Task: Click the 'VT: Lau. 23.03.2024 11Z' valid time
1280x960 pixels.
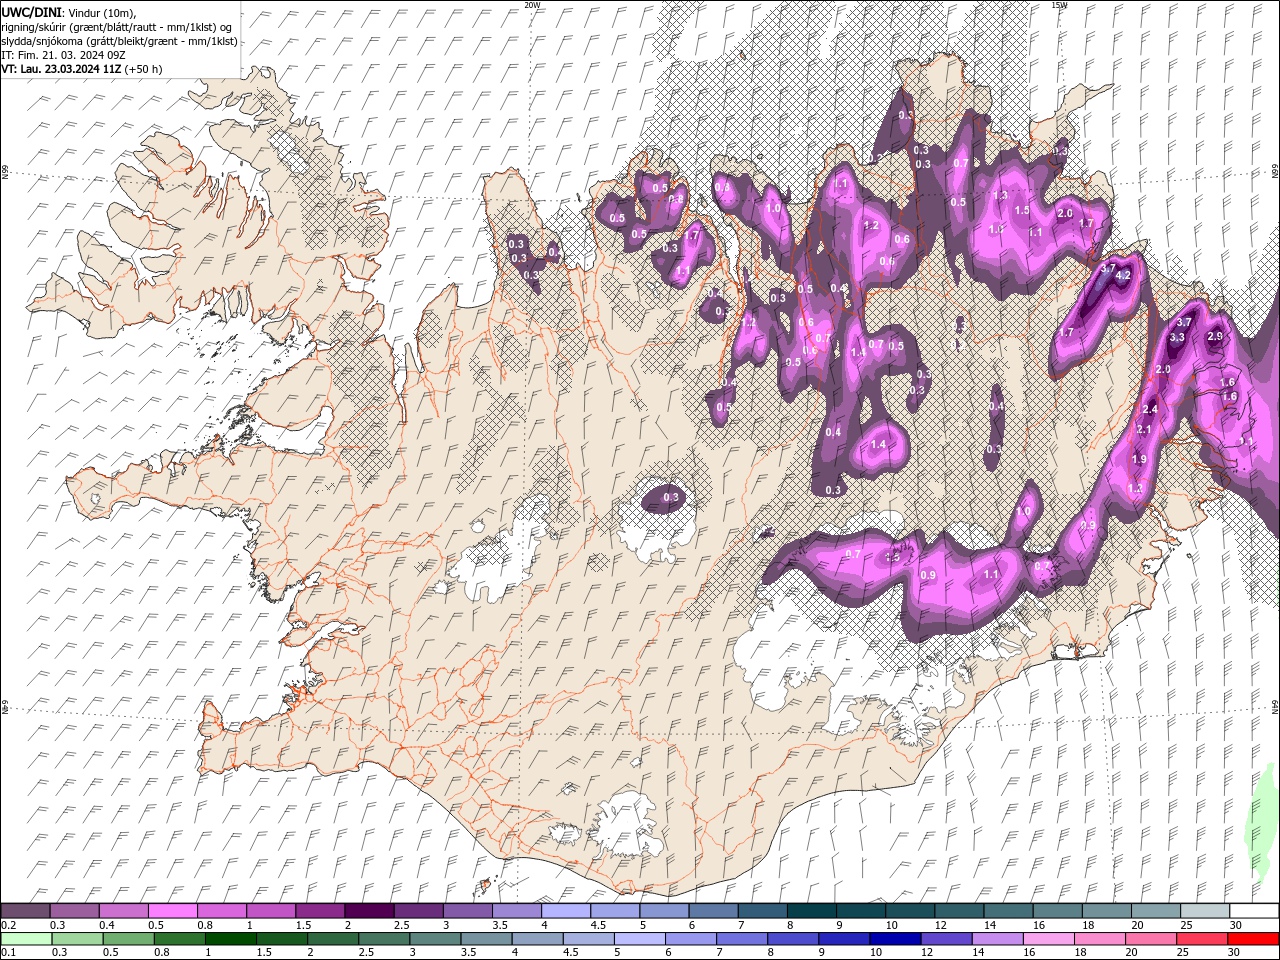Action: (61, 69)
